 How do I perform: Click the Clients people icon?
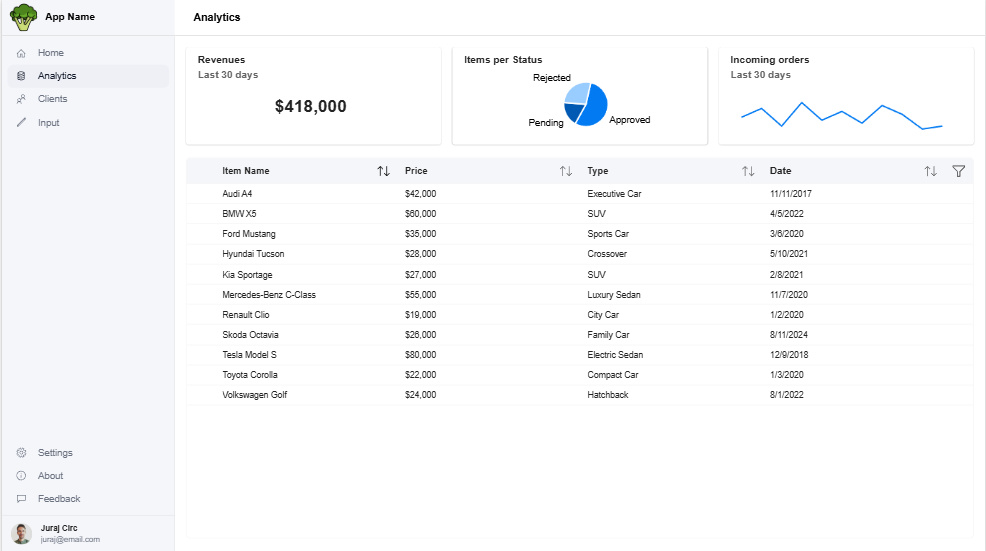[21, 99]
